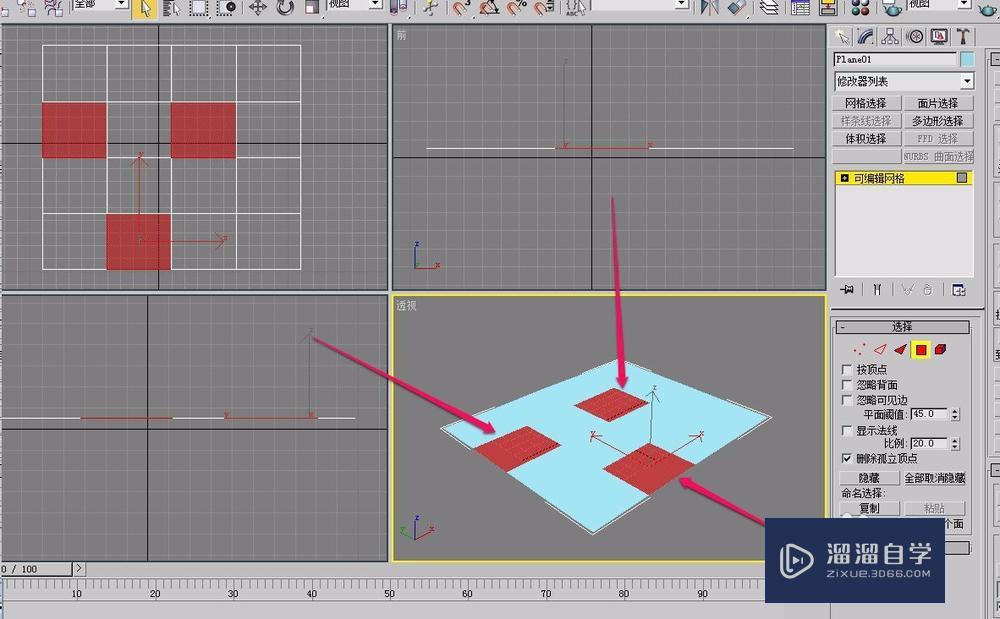The height and width of the screenshot is (619, 1000).
Task: Click the Render Scene teapot icon
Action: pos(892,8)
